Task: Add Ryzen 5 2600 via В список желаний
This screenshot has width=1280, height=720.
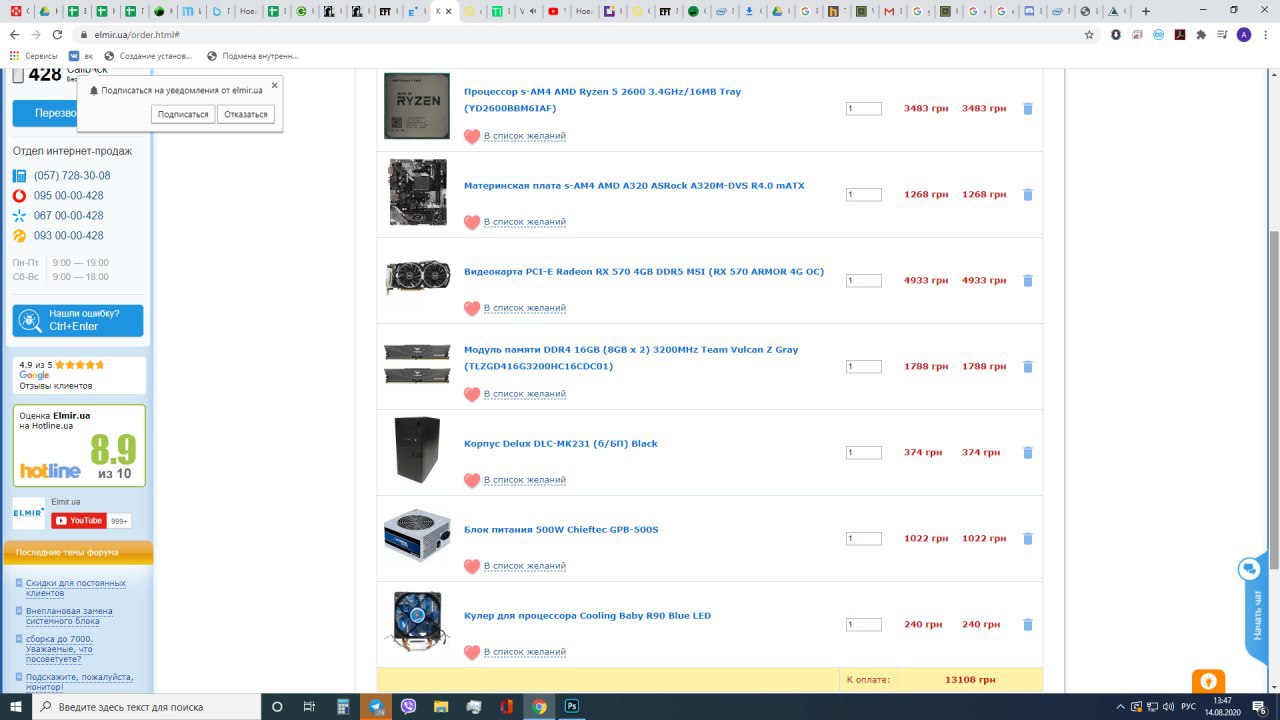Action: (525, 136)
